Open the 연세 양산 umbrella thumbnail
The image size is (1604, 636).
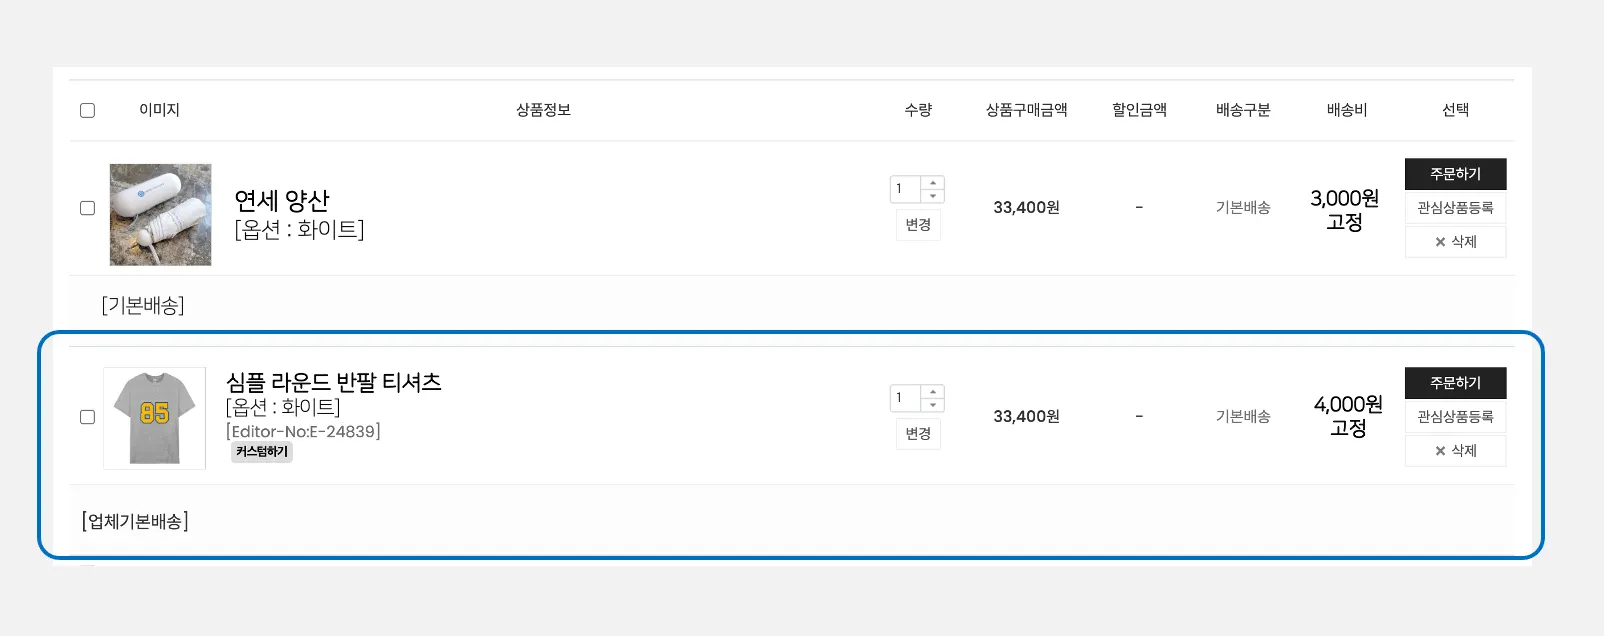160,215
